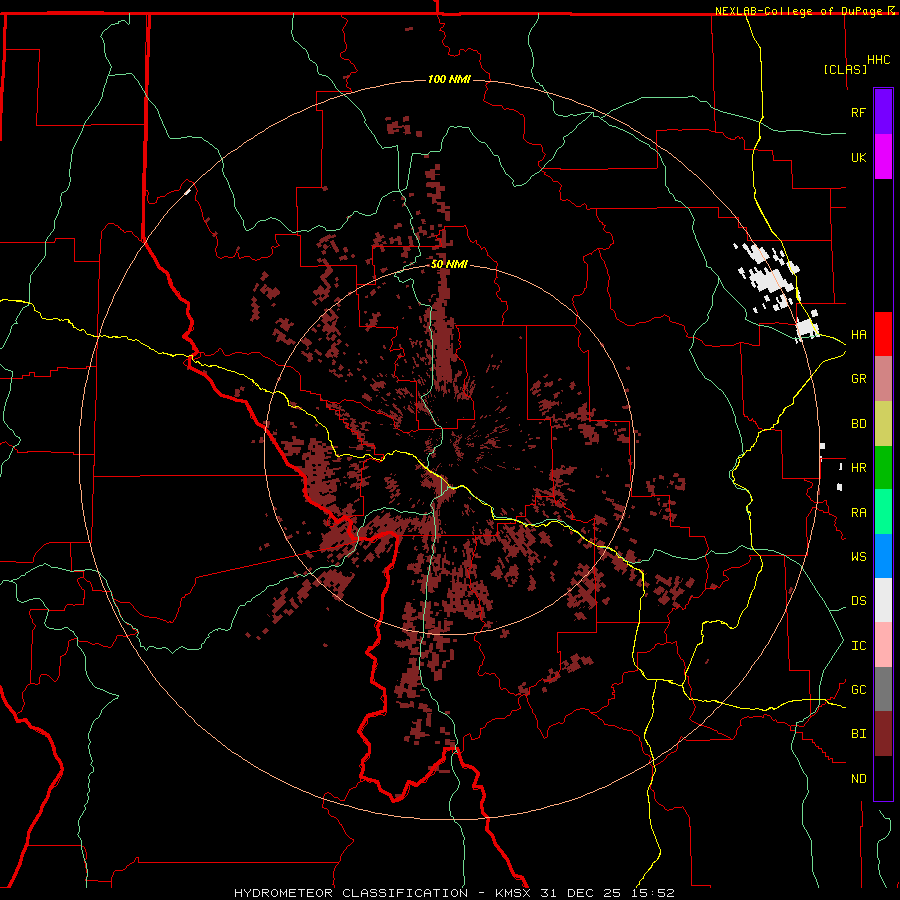Choose the WS blue legend swatch
This screenshot has width=900, height=900.
tap(883, 556)
